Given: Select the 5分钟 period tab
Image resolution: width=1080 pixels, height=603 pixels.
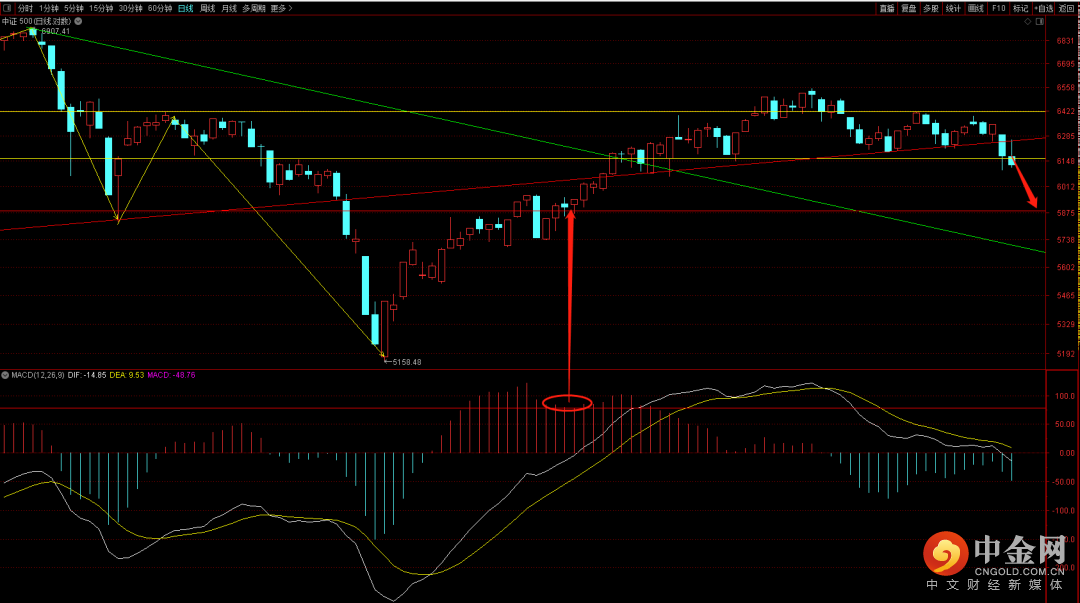Looking at the screenshot, I should [x=74, y=8].
